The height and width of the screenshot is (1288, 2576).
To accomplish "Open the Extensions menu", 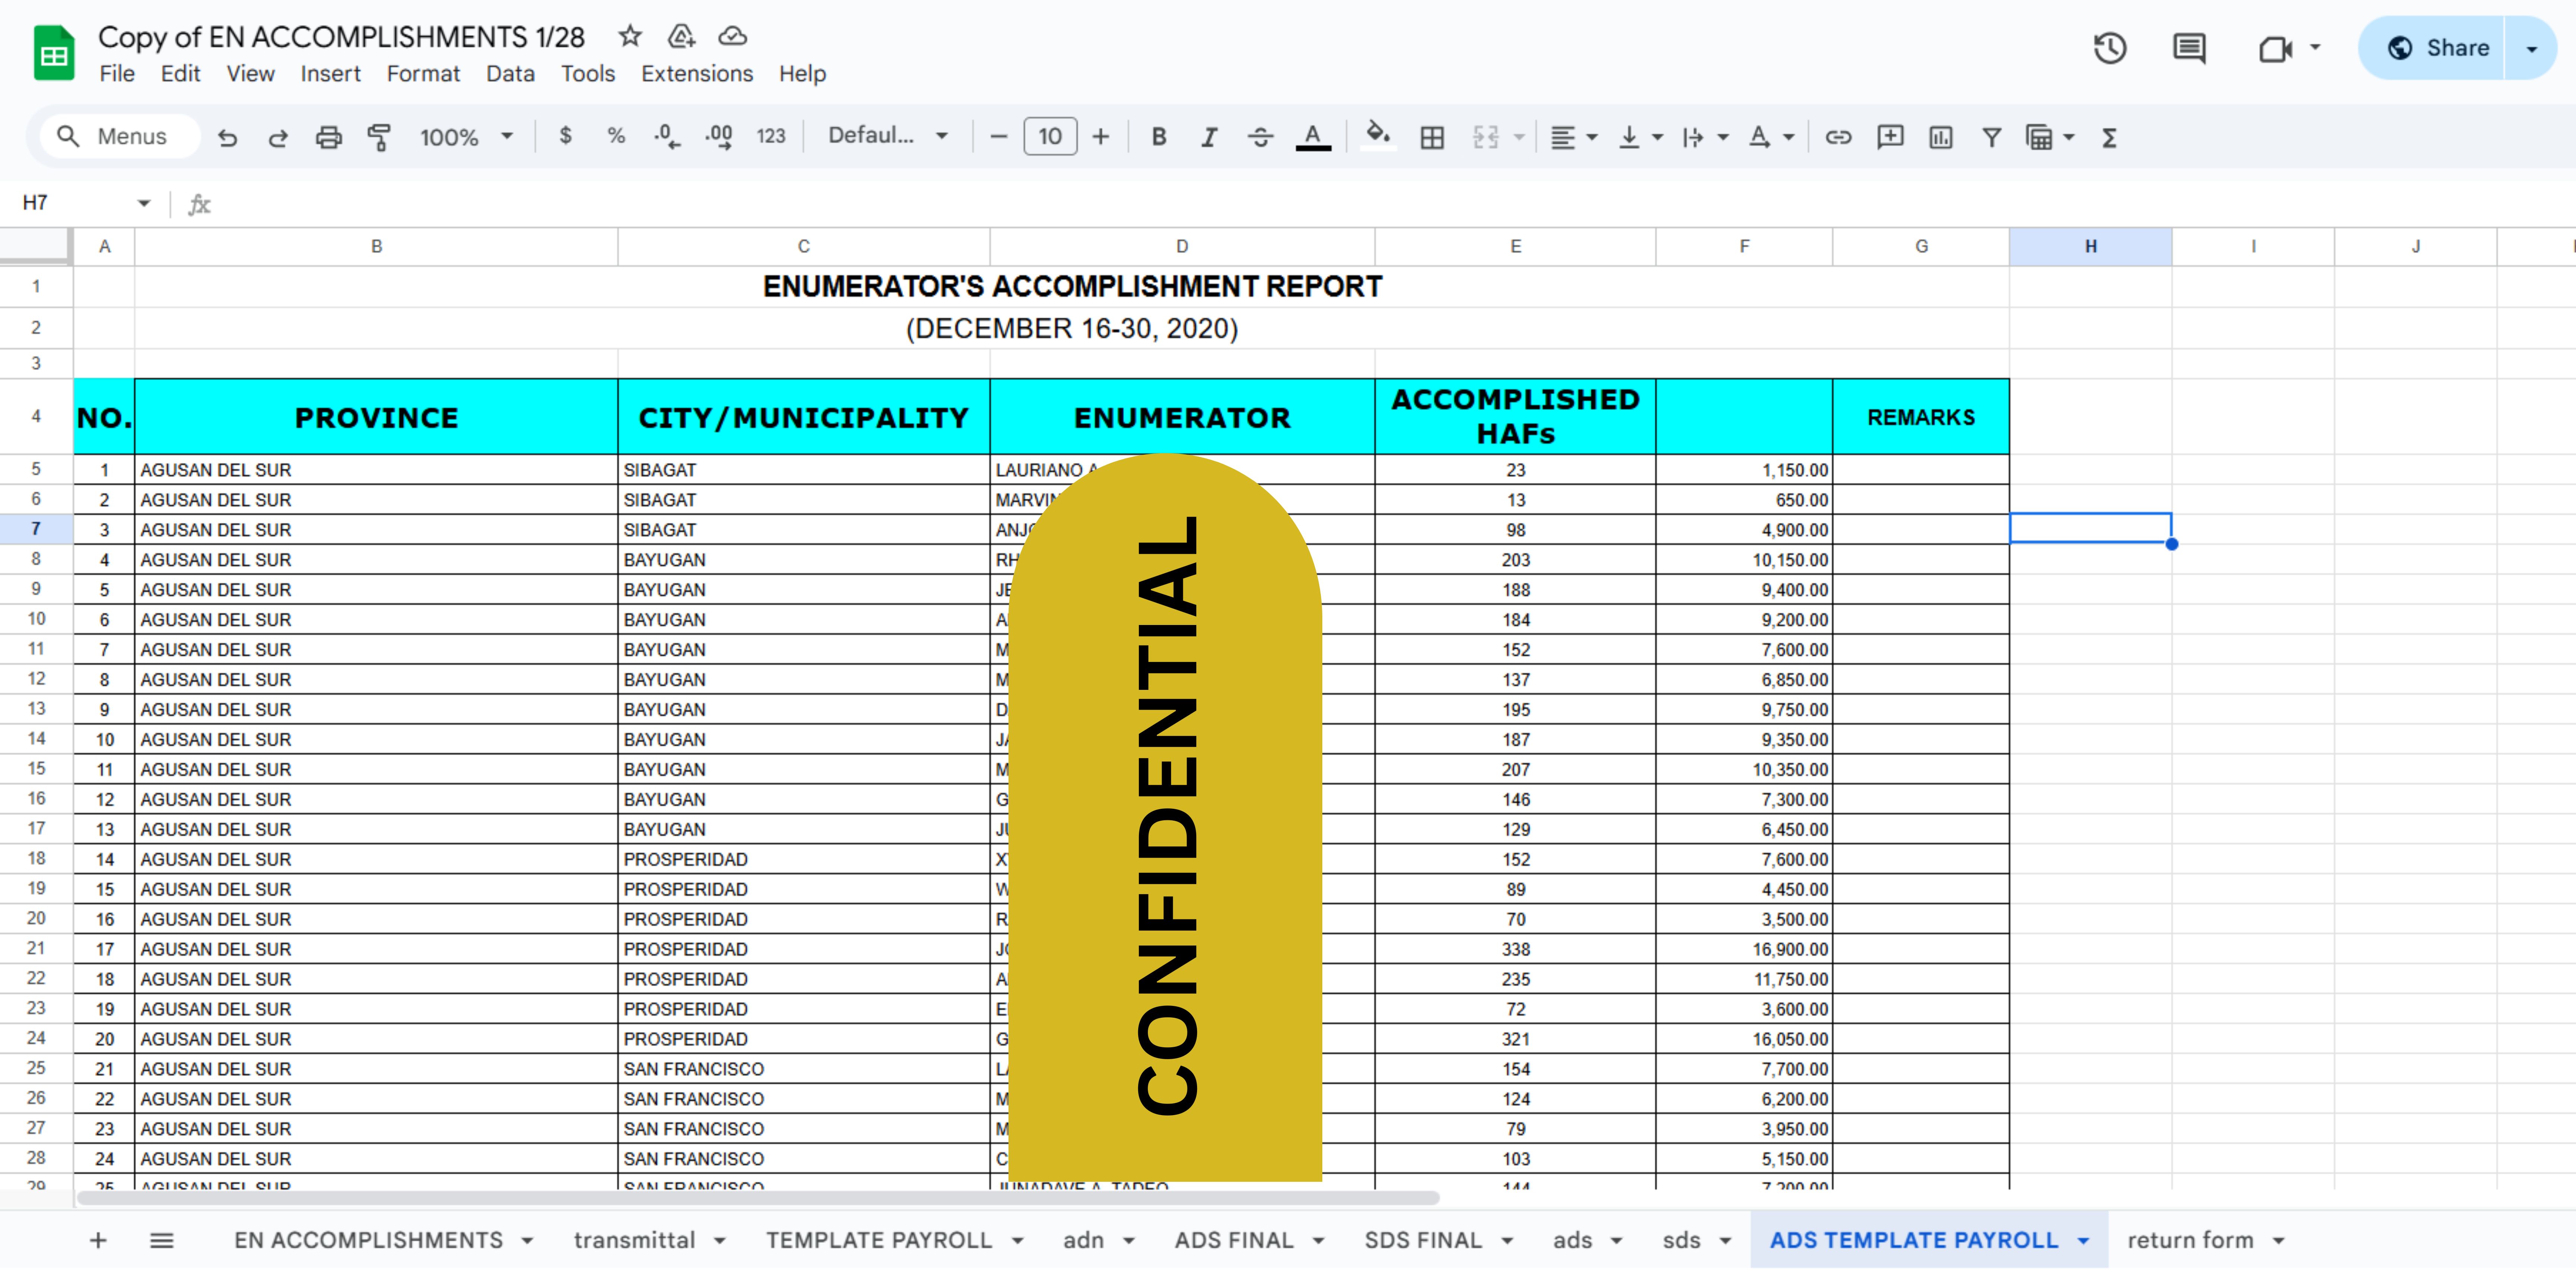I will [x=697, y=74].
